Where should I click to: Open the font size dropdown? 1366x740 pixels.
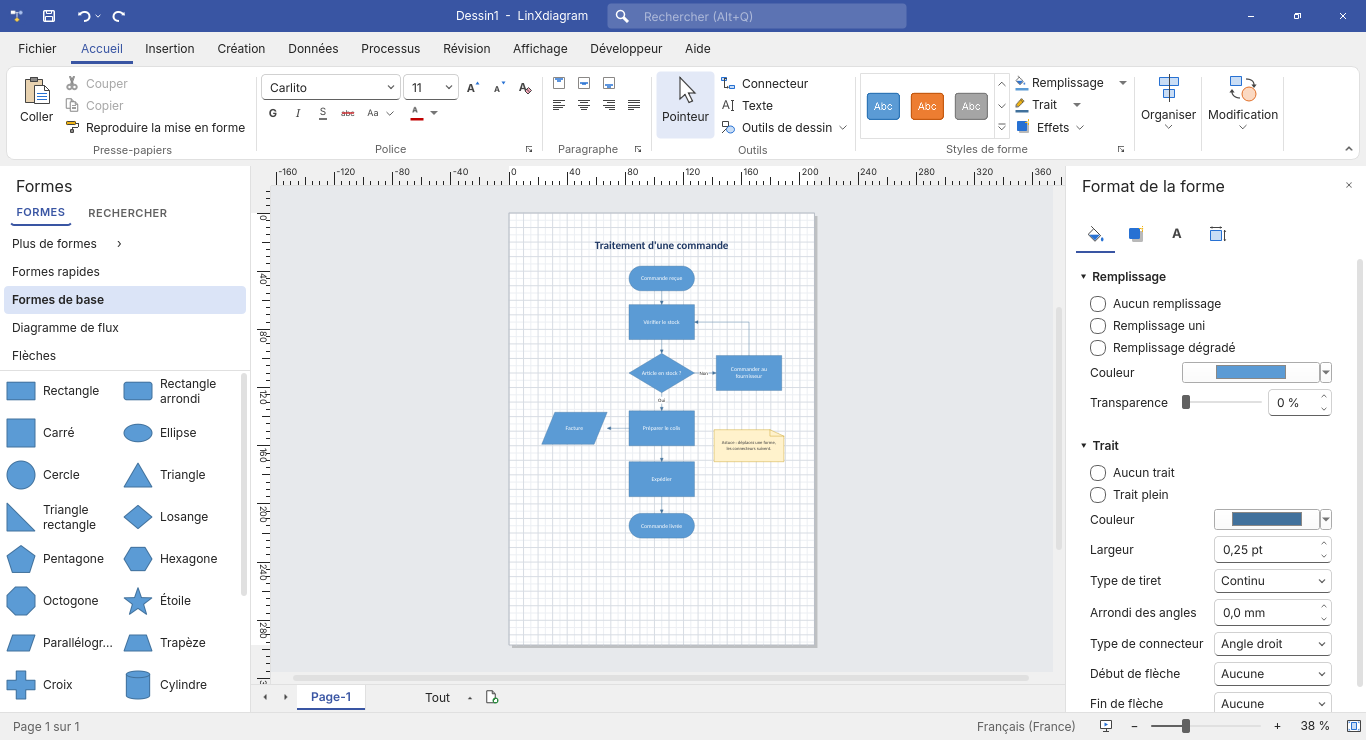pyautogui.click(x=449, y=88)
